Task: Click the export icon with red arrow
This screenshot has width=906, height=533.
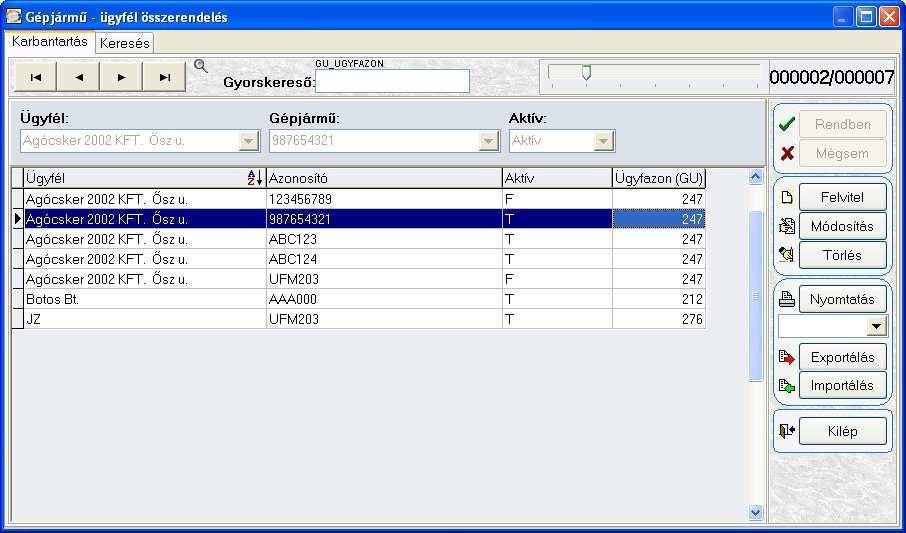Action: 786,357
